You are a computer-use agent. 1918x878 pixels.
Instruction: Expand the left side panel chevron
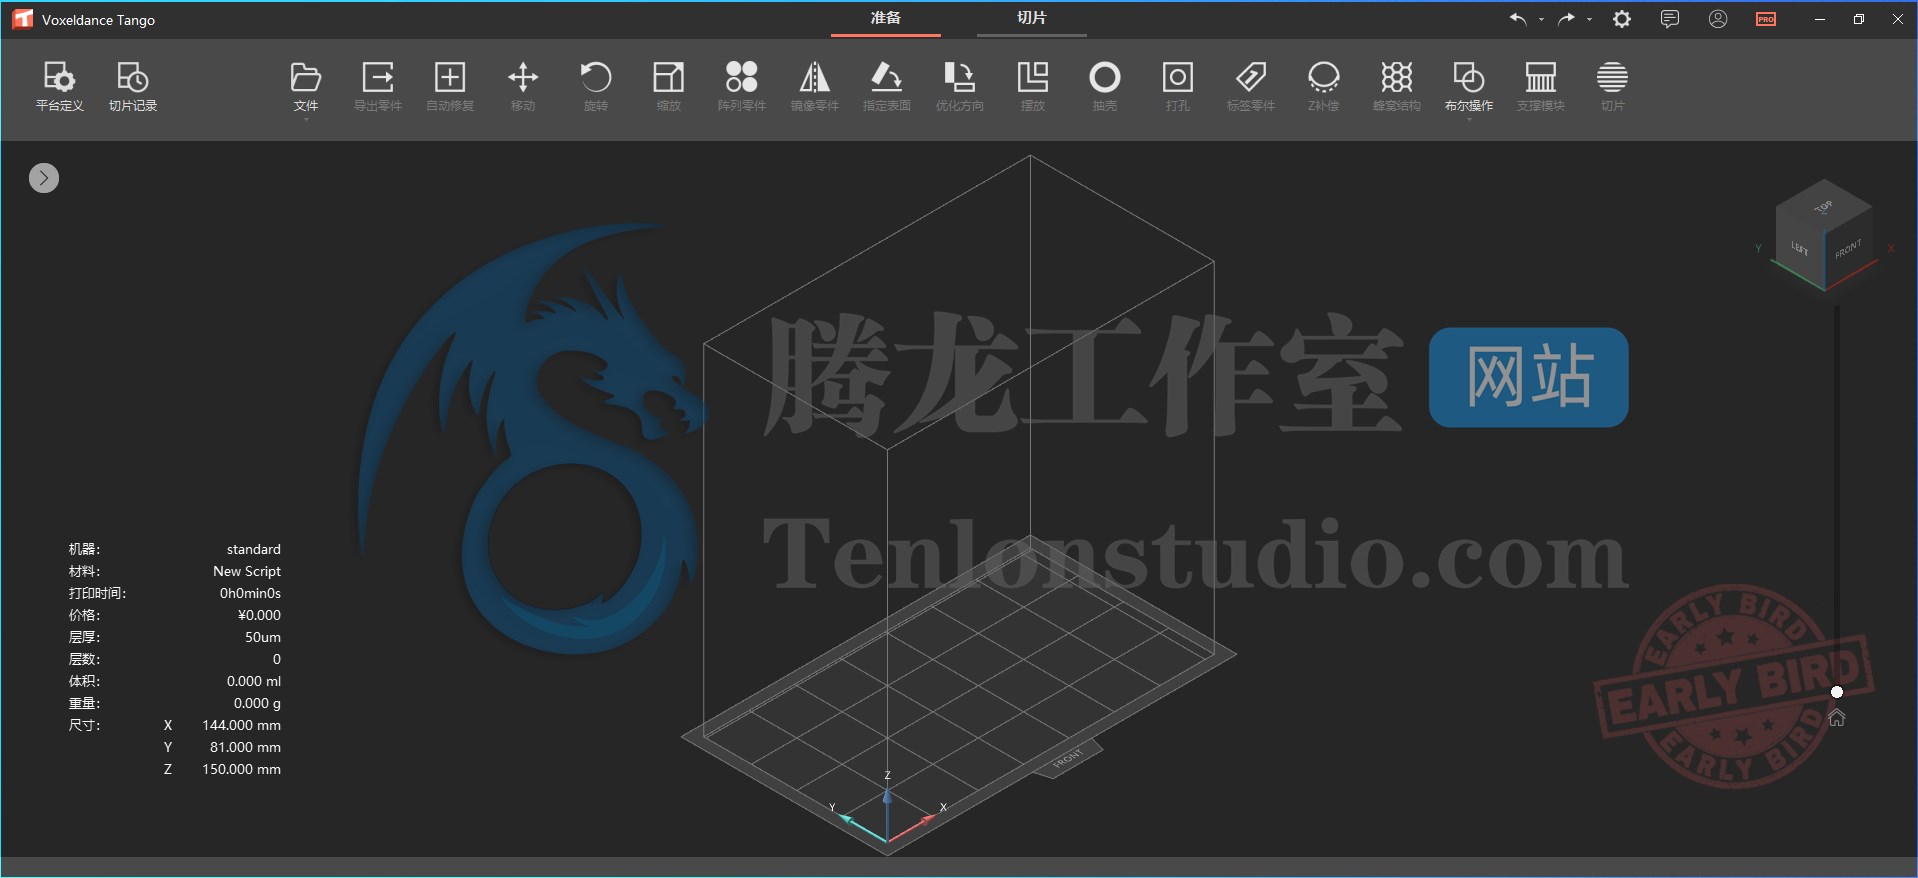[44, 178]
